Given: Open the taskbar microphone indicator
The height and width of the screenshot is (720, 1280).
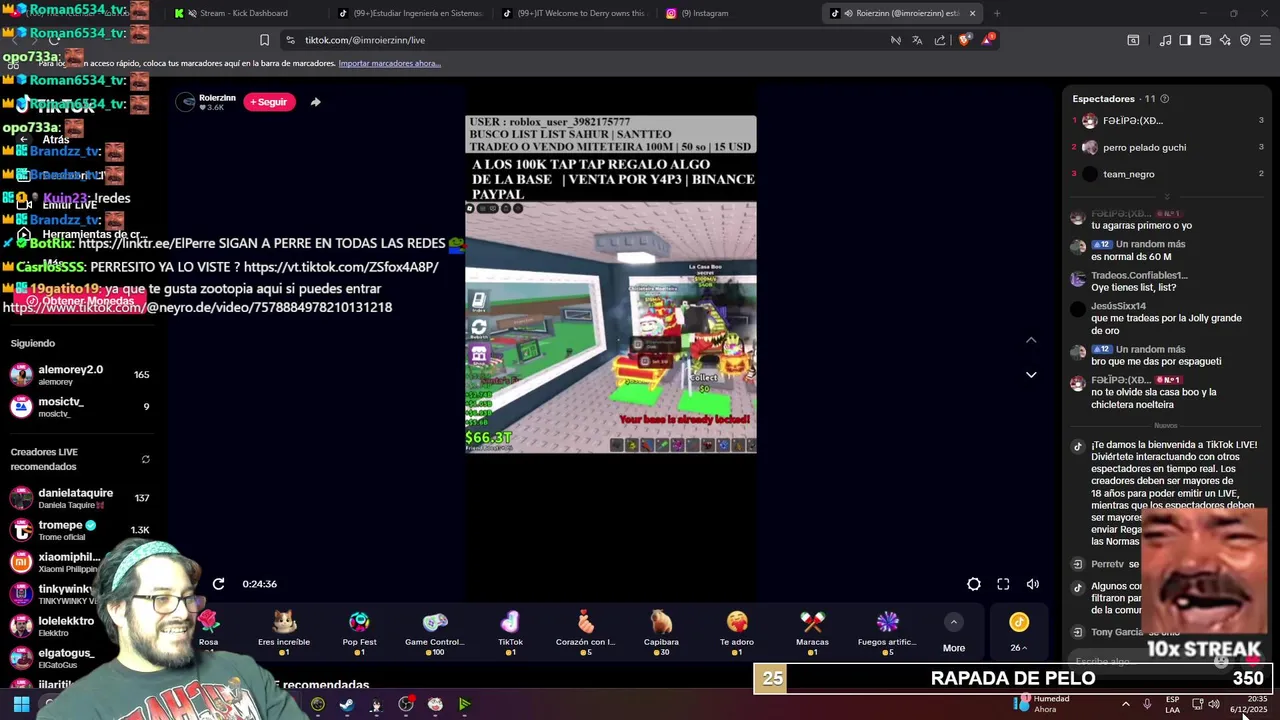Looking at the screenshot, I should coord(1147,704).
